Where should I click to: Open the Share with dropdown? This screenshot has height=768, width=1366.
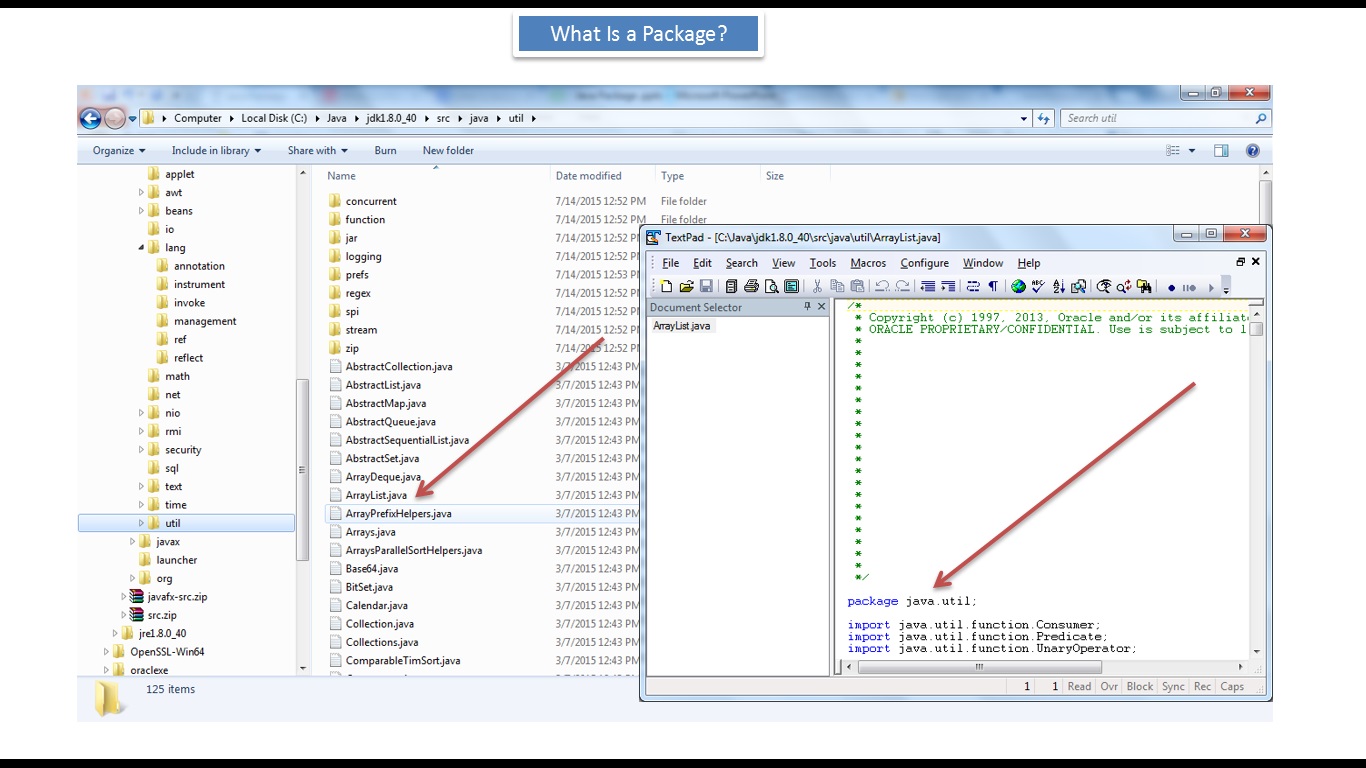(318, 151)
